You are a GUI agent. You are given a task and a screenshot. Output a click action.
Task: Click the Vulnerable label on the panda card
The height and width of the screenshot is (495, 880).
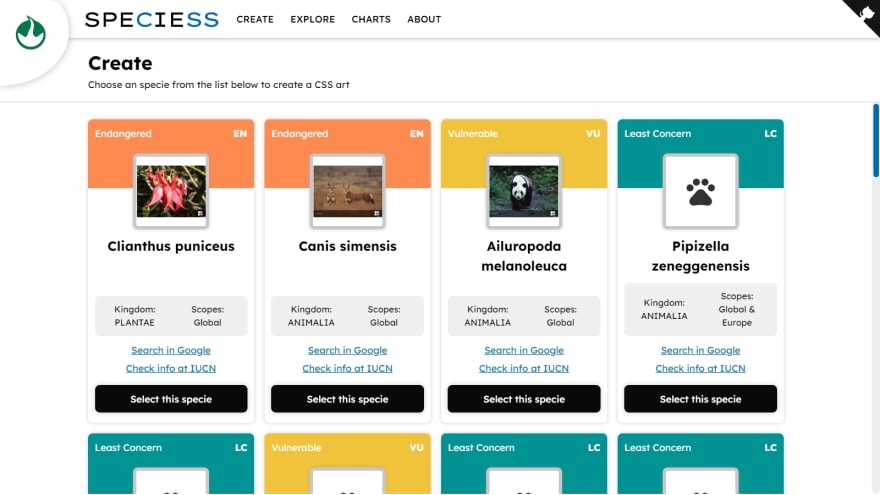(x=473, y=134)
